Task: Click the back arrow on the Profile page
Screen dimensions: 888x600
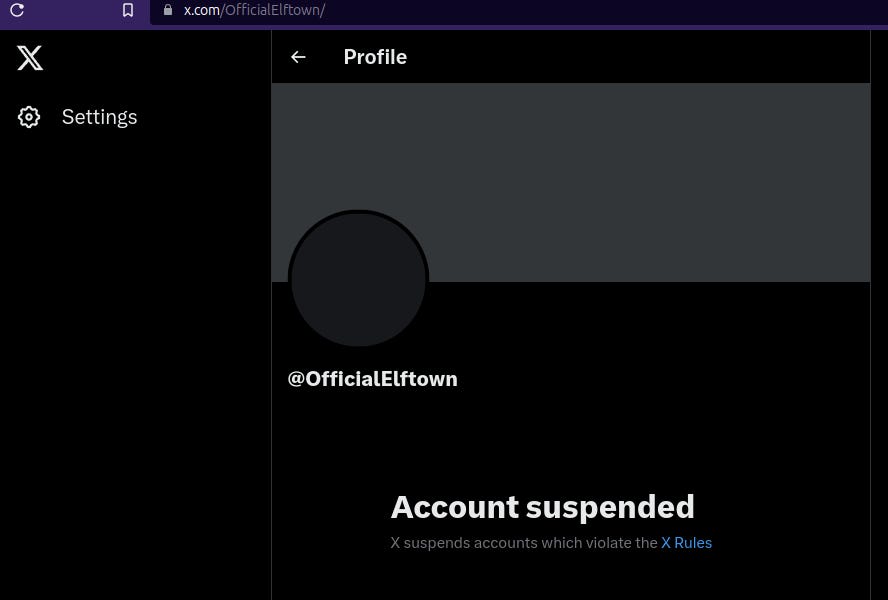Action: point(298,57)
